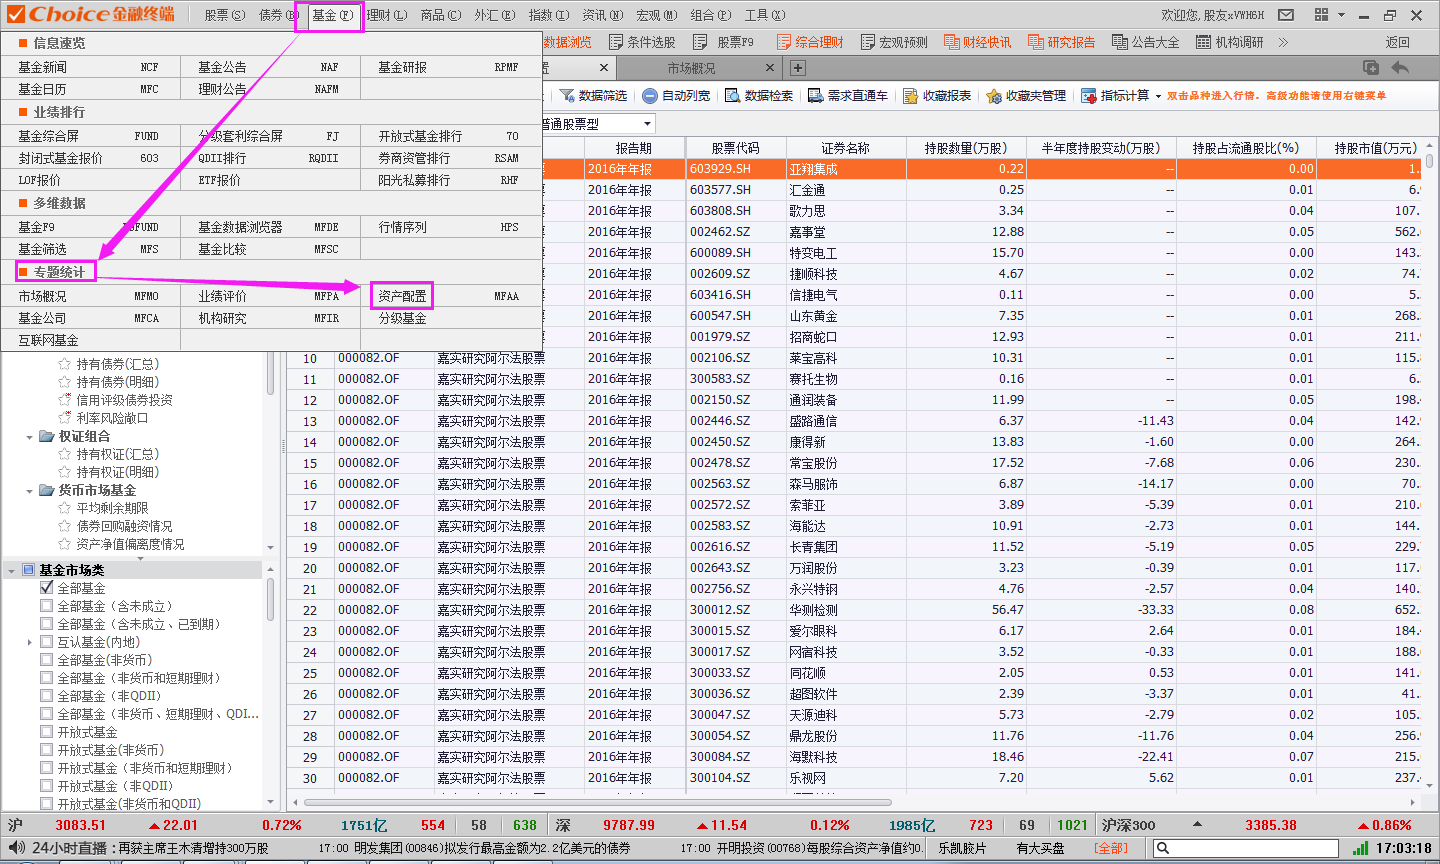Click the 返回 button
1440x864 pixels.
click(x=1397, y=42)
